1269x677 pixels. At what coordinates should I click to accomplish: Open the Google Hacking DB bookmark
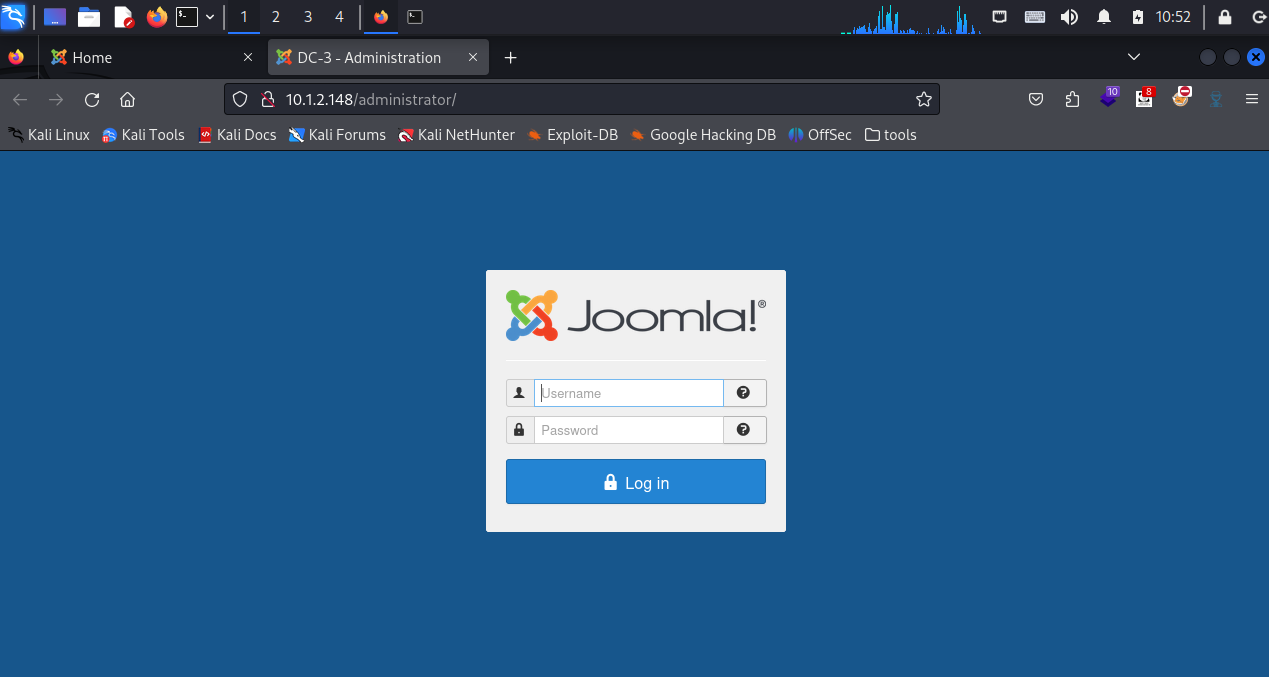tap(703, 134)
